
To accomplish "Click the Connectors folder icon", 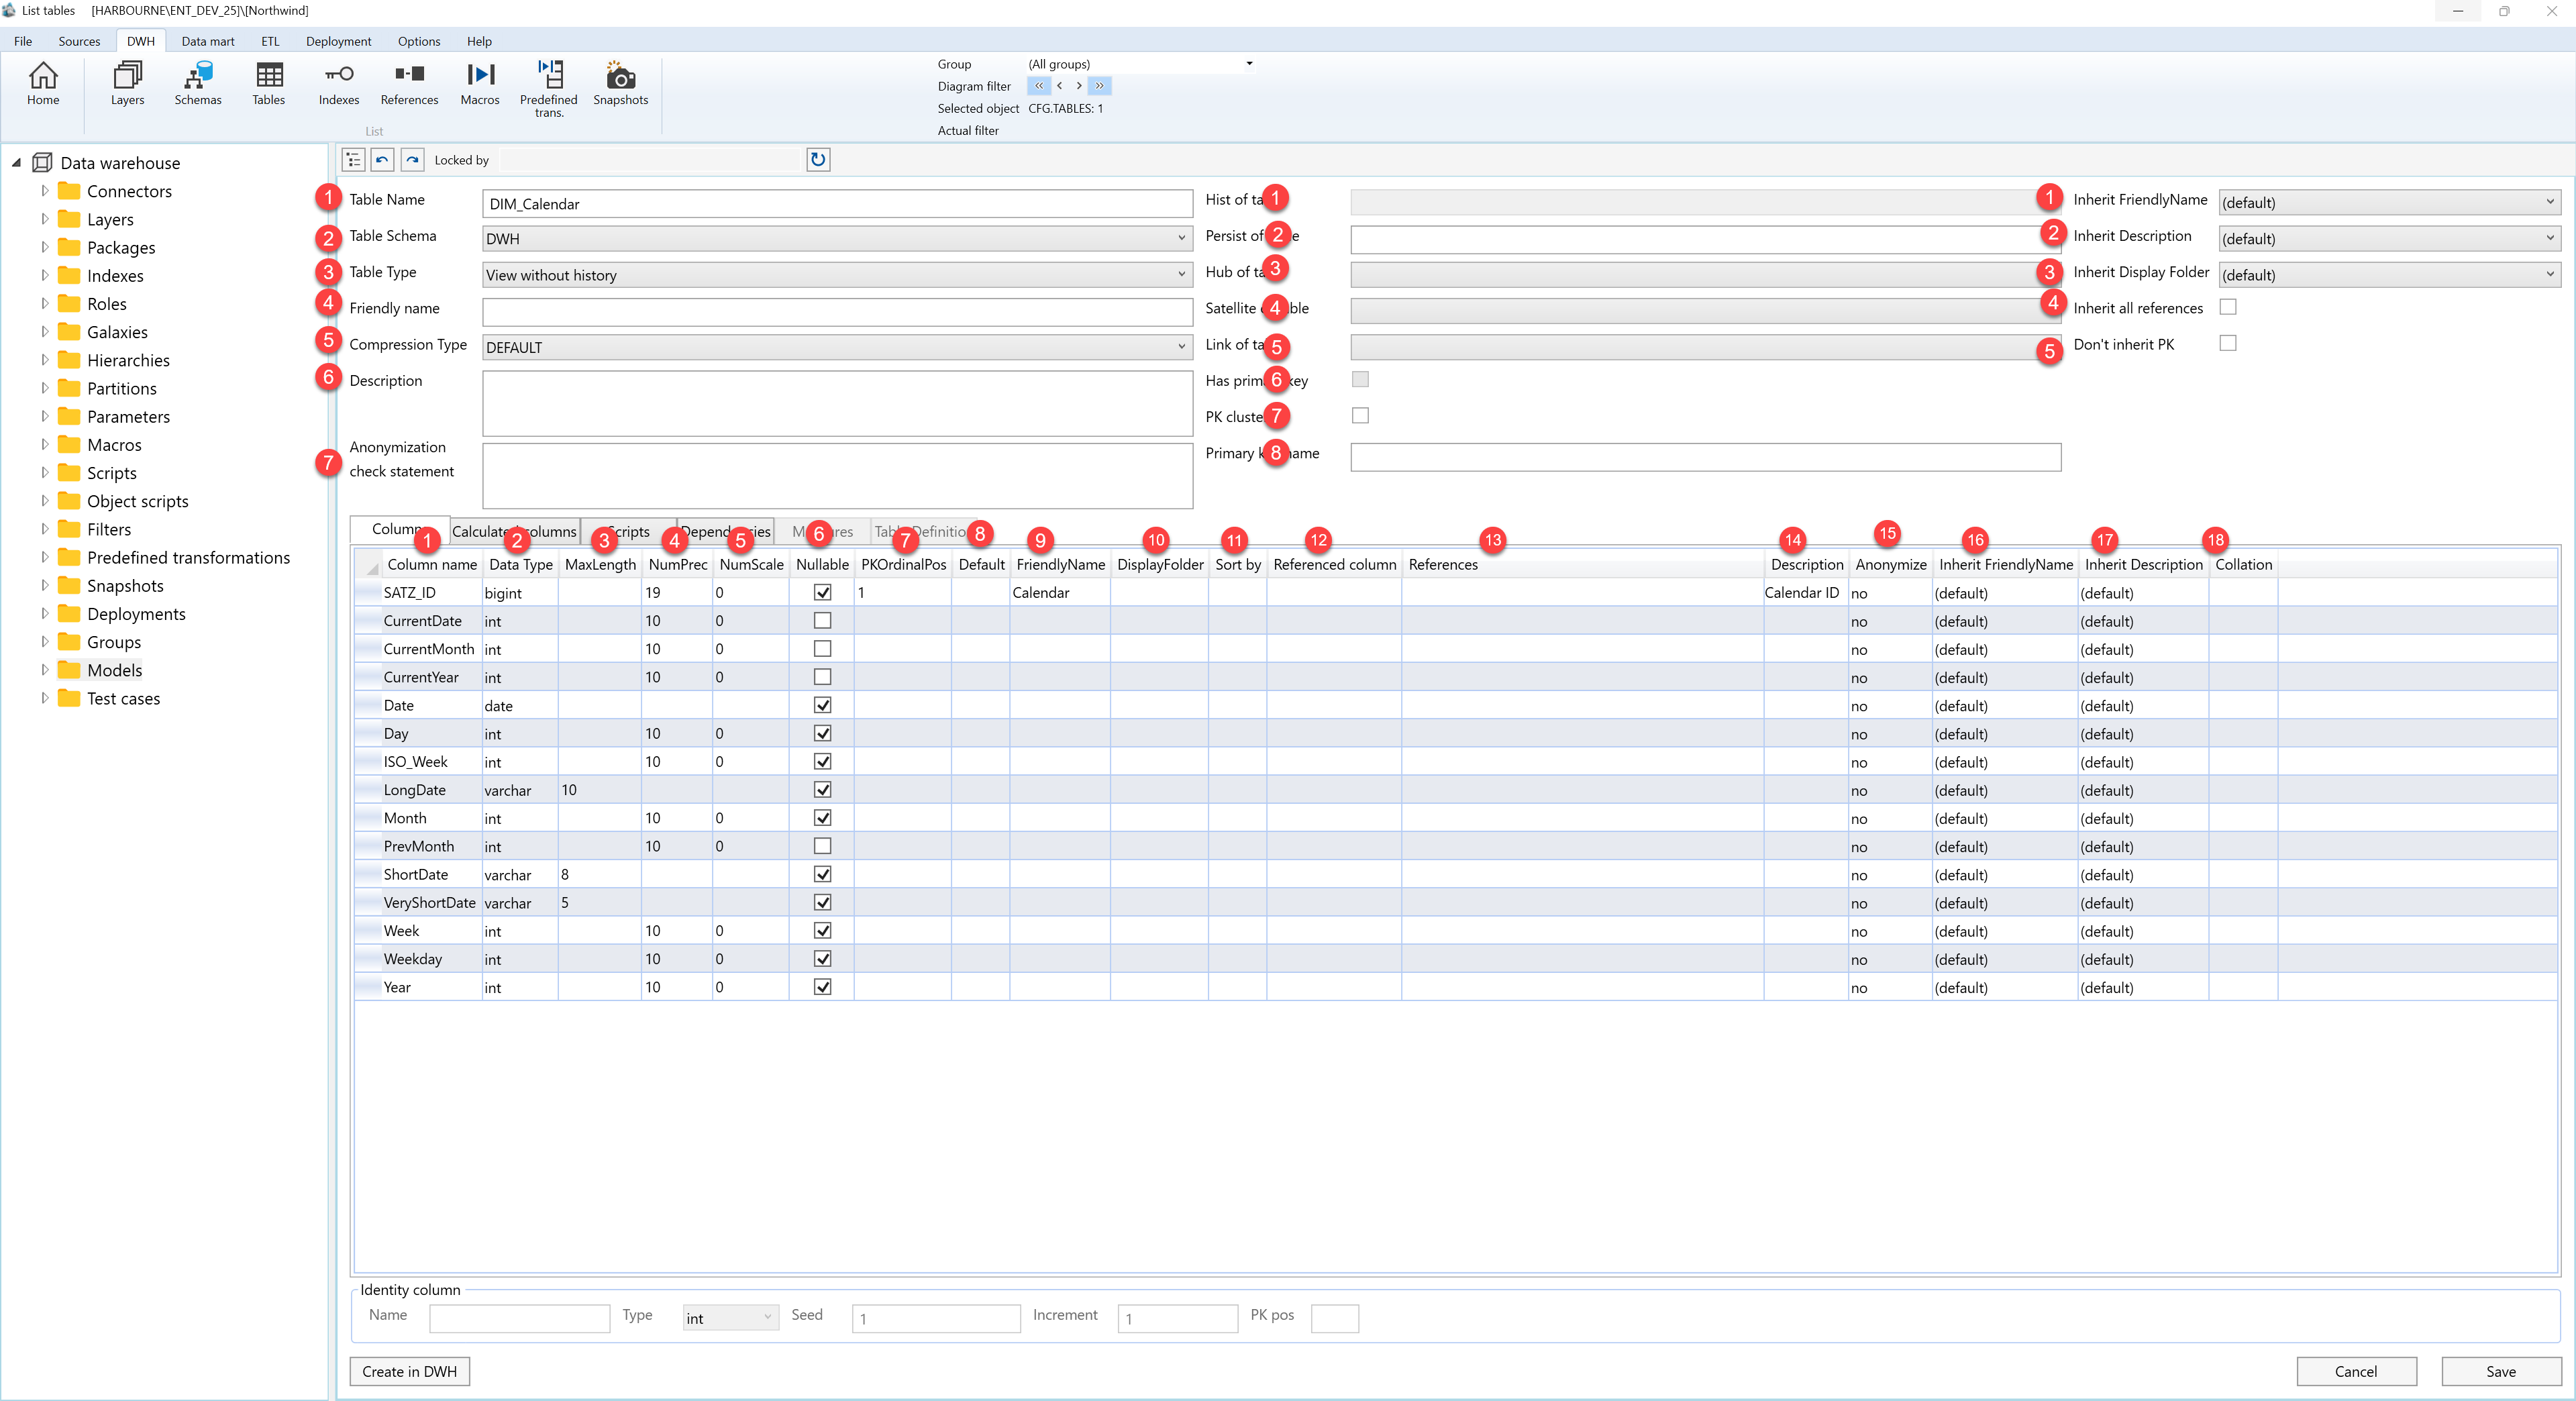I will point(69,191).
